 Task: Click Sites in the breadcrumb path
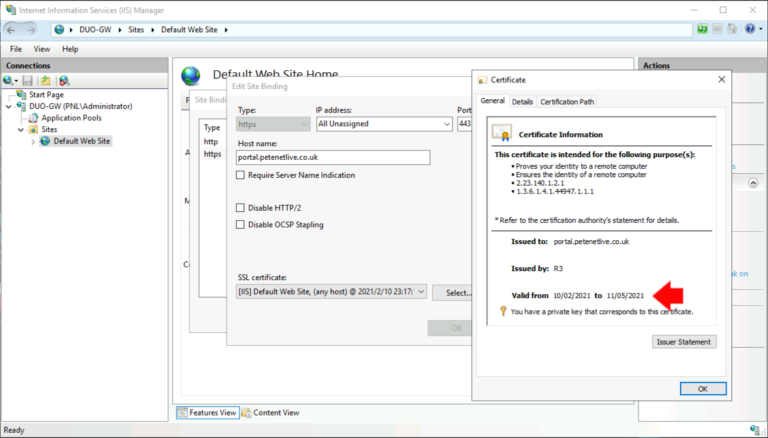pos(136,29)
